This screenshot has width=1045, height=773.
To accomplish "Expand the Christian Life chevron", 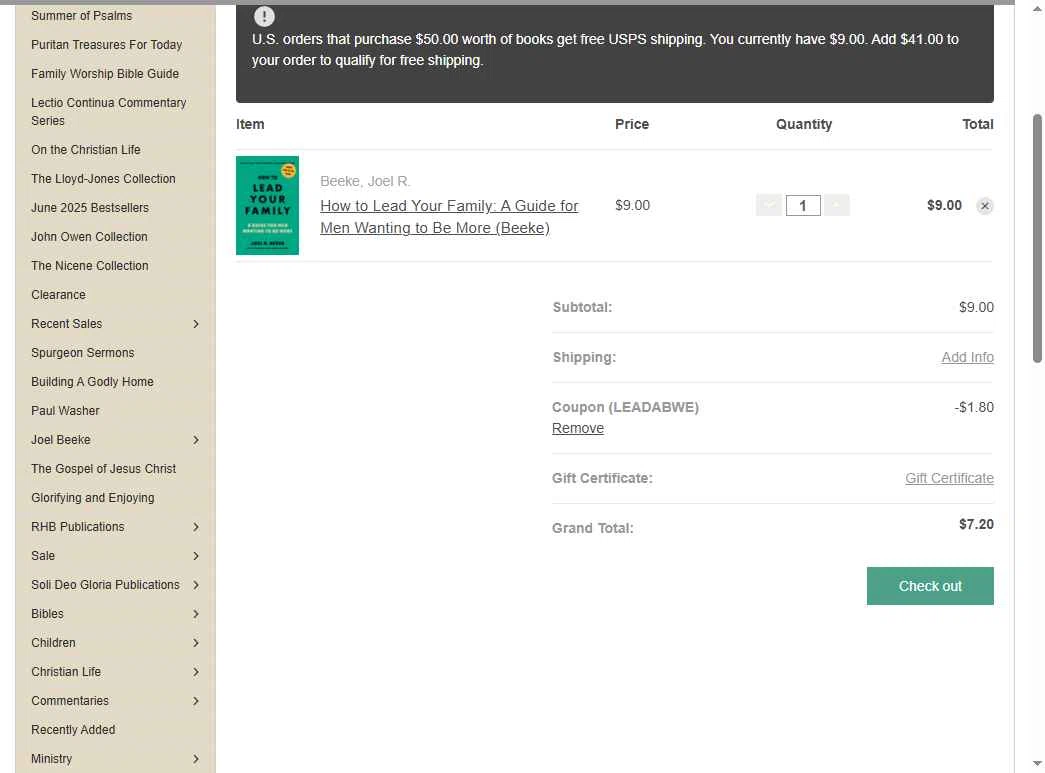I will (x=196, y=672).
